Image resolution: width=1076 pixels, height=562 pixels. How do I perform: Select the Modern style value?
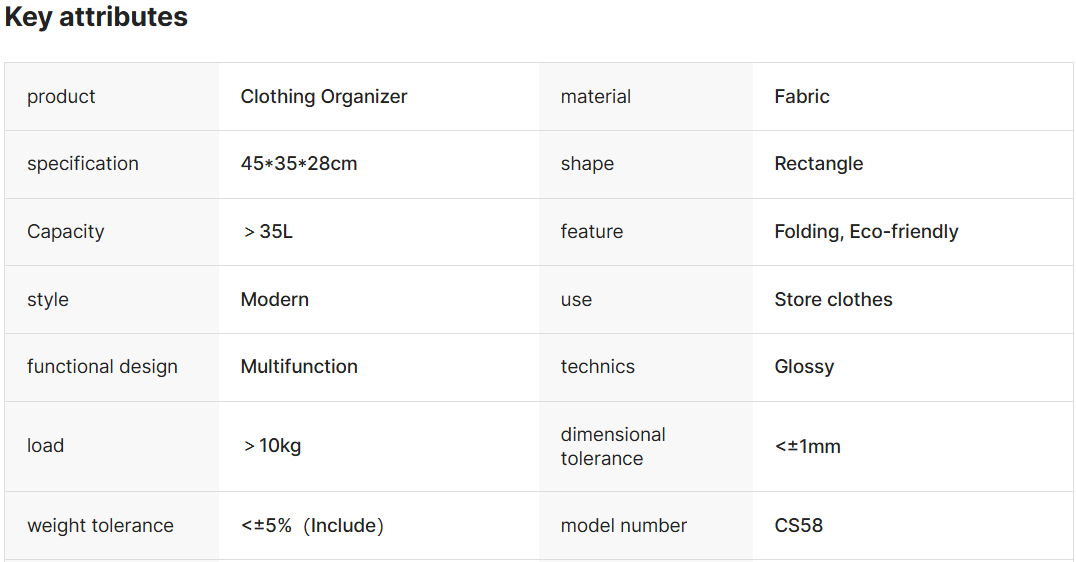[x=275, y=300]
